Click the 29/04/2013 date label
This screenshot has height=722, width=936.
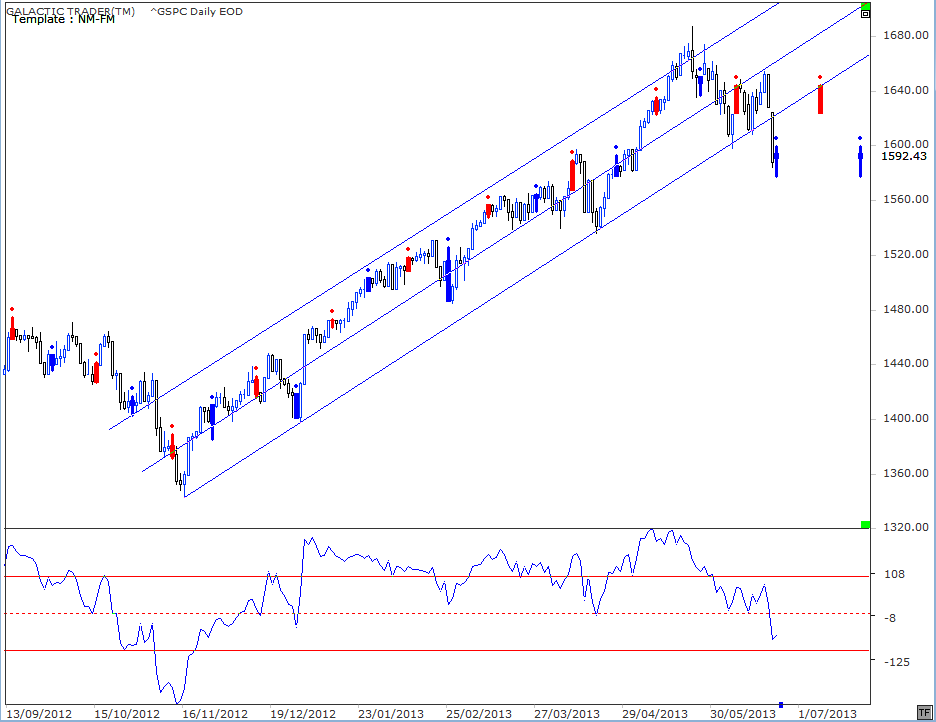click(x=655, y=714)
